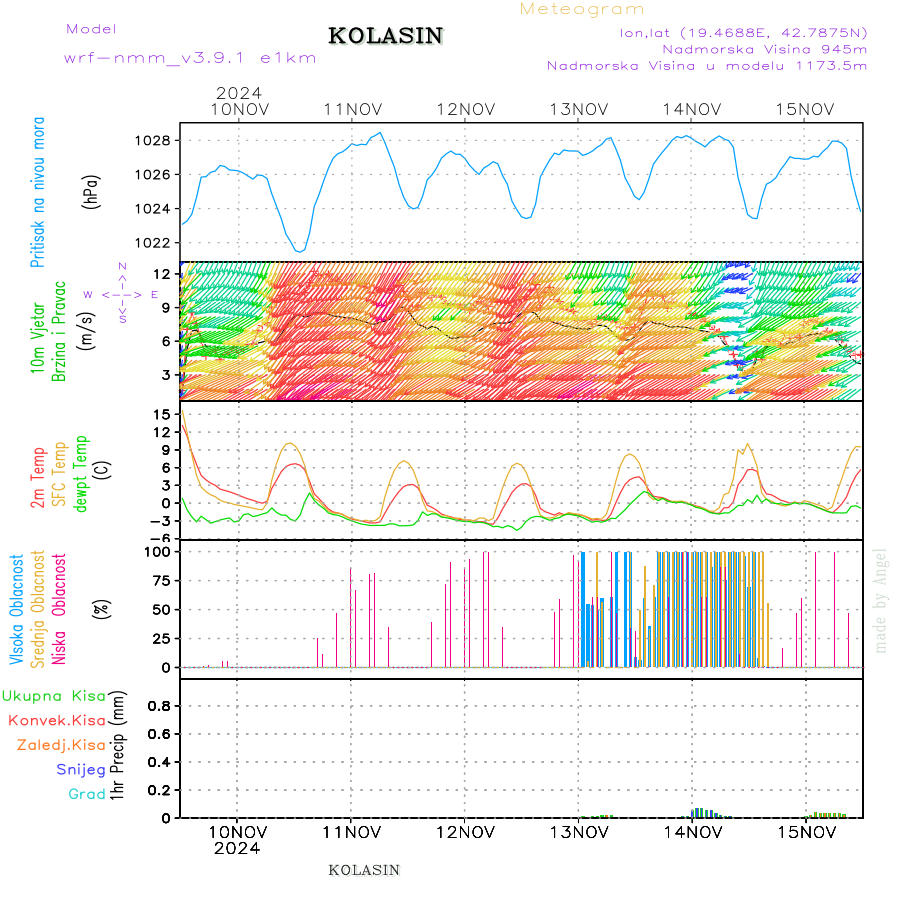This screenshot has height=900, width=900.
Task: Click the 1024 pressure tick label
Action: [153, 209]
